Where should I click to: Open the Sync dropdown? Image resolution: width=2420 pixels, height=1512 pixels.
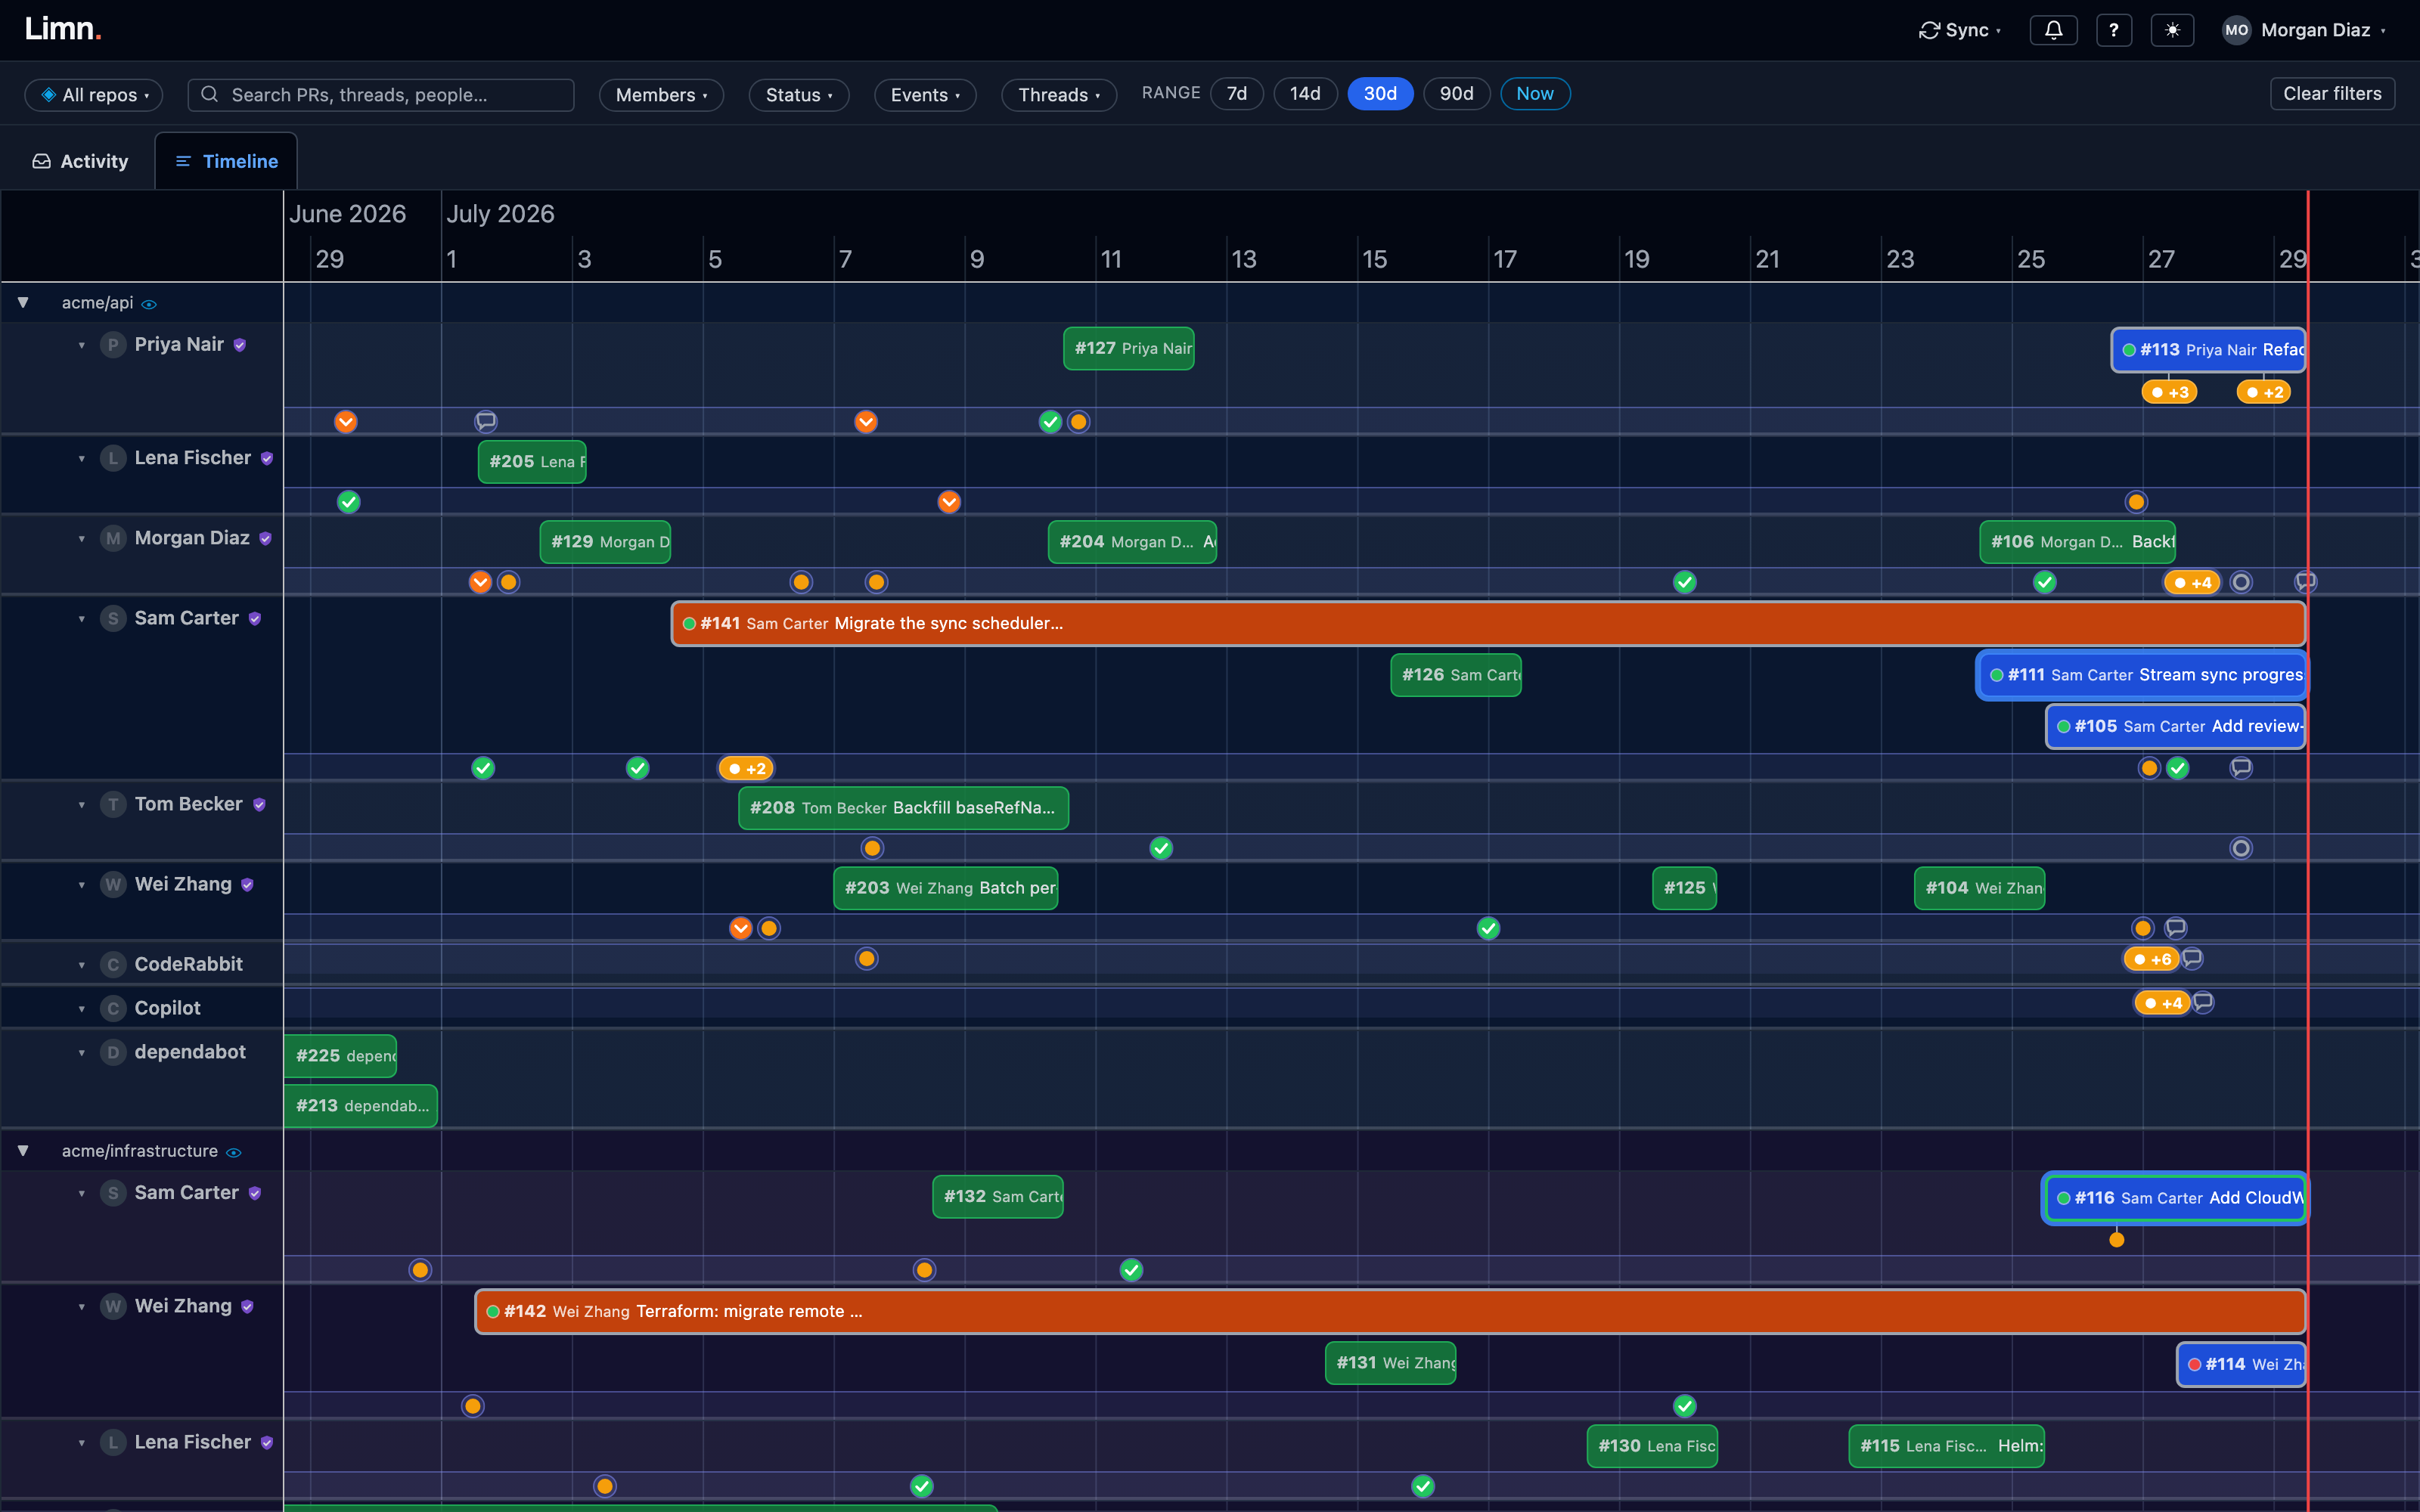pos(1959,30)
